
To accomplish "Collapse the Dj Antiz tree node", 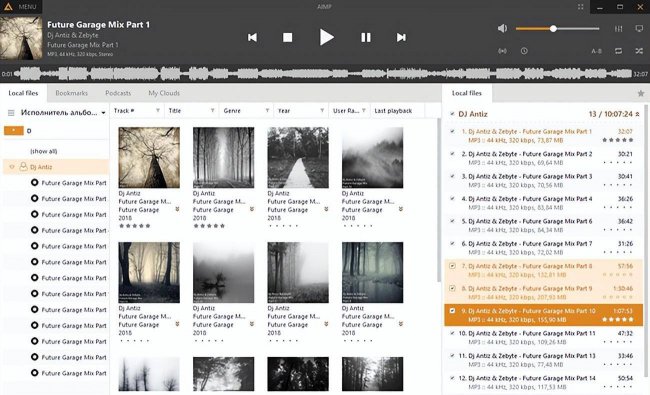I will click(x=12, y=167).
